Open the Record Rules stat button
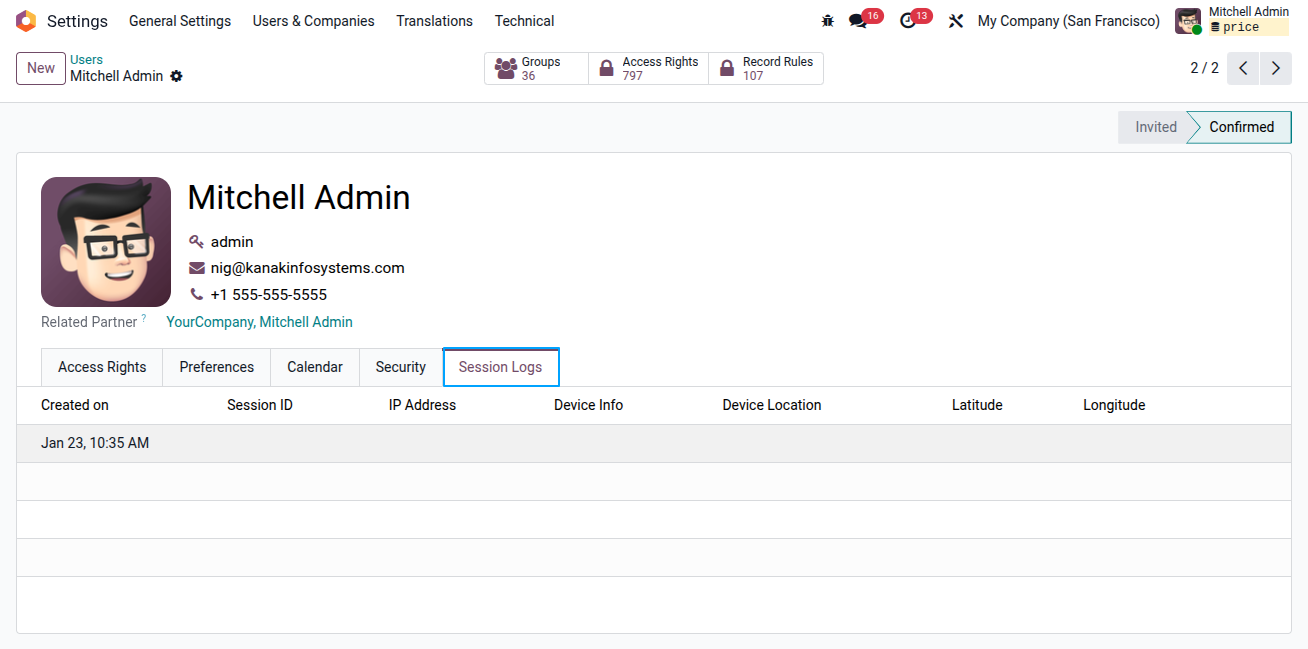1308x649 pixels. 766,68
